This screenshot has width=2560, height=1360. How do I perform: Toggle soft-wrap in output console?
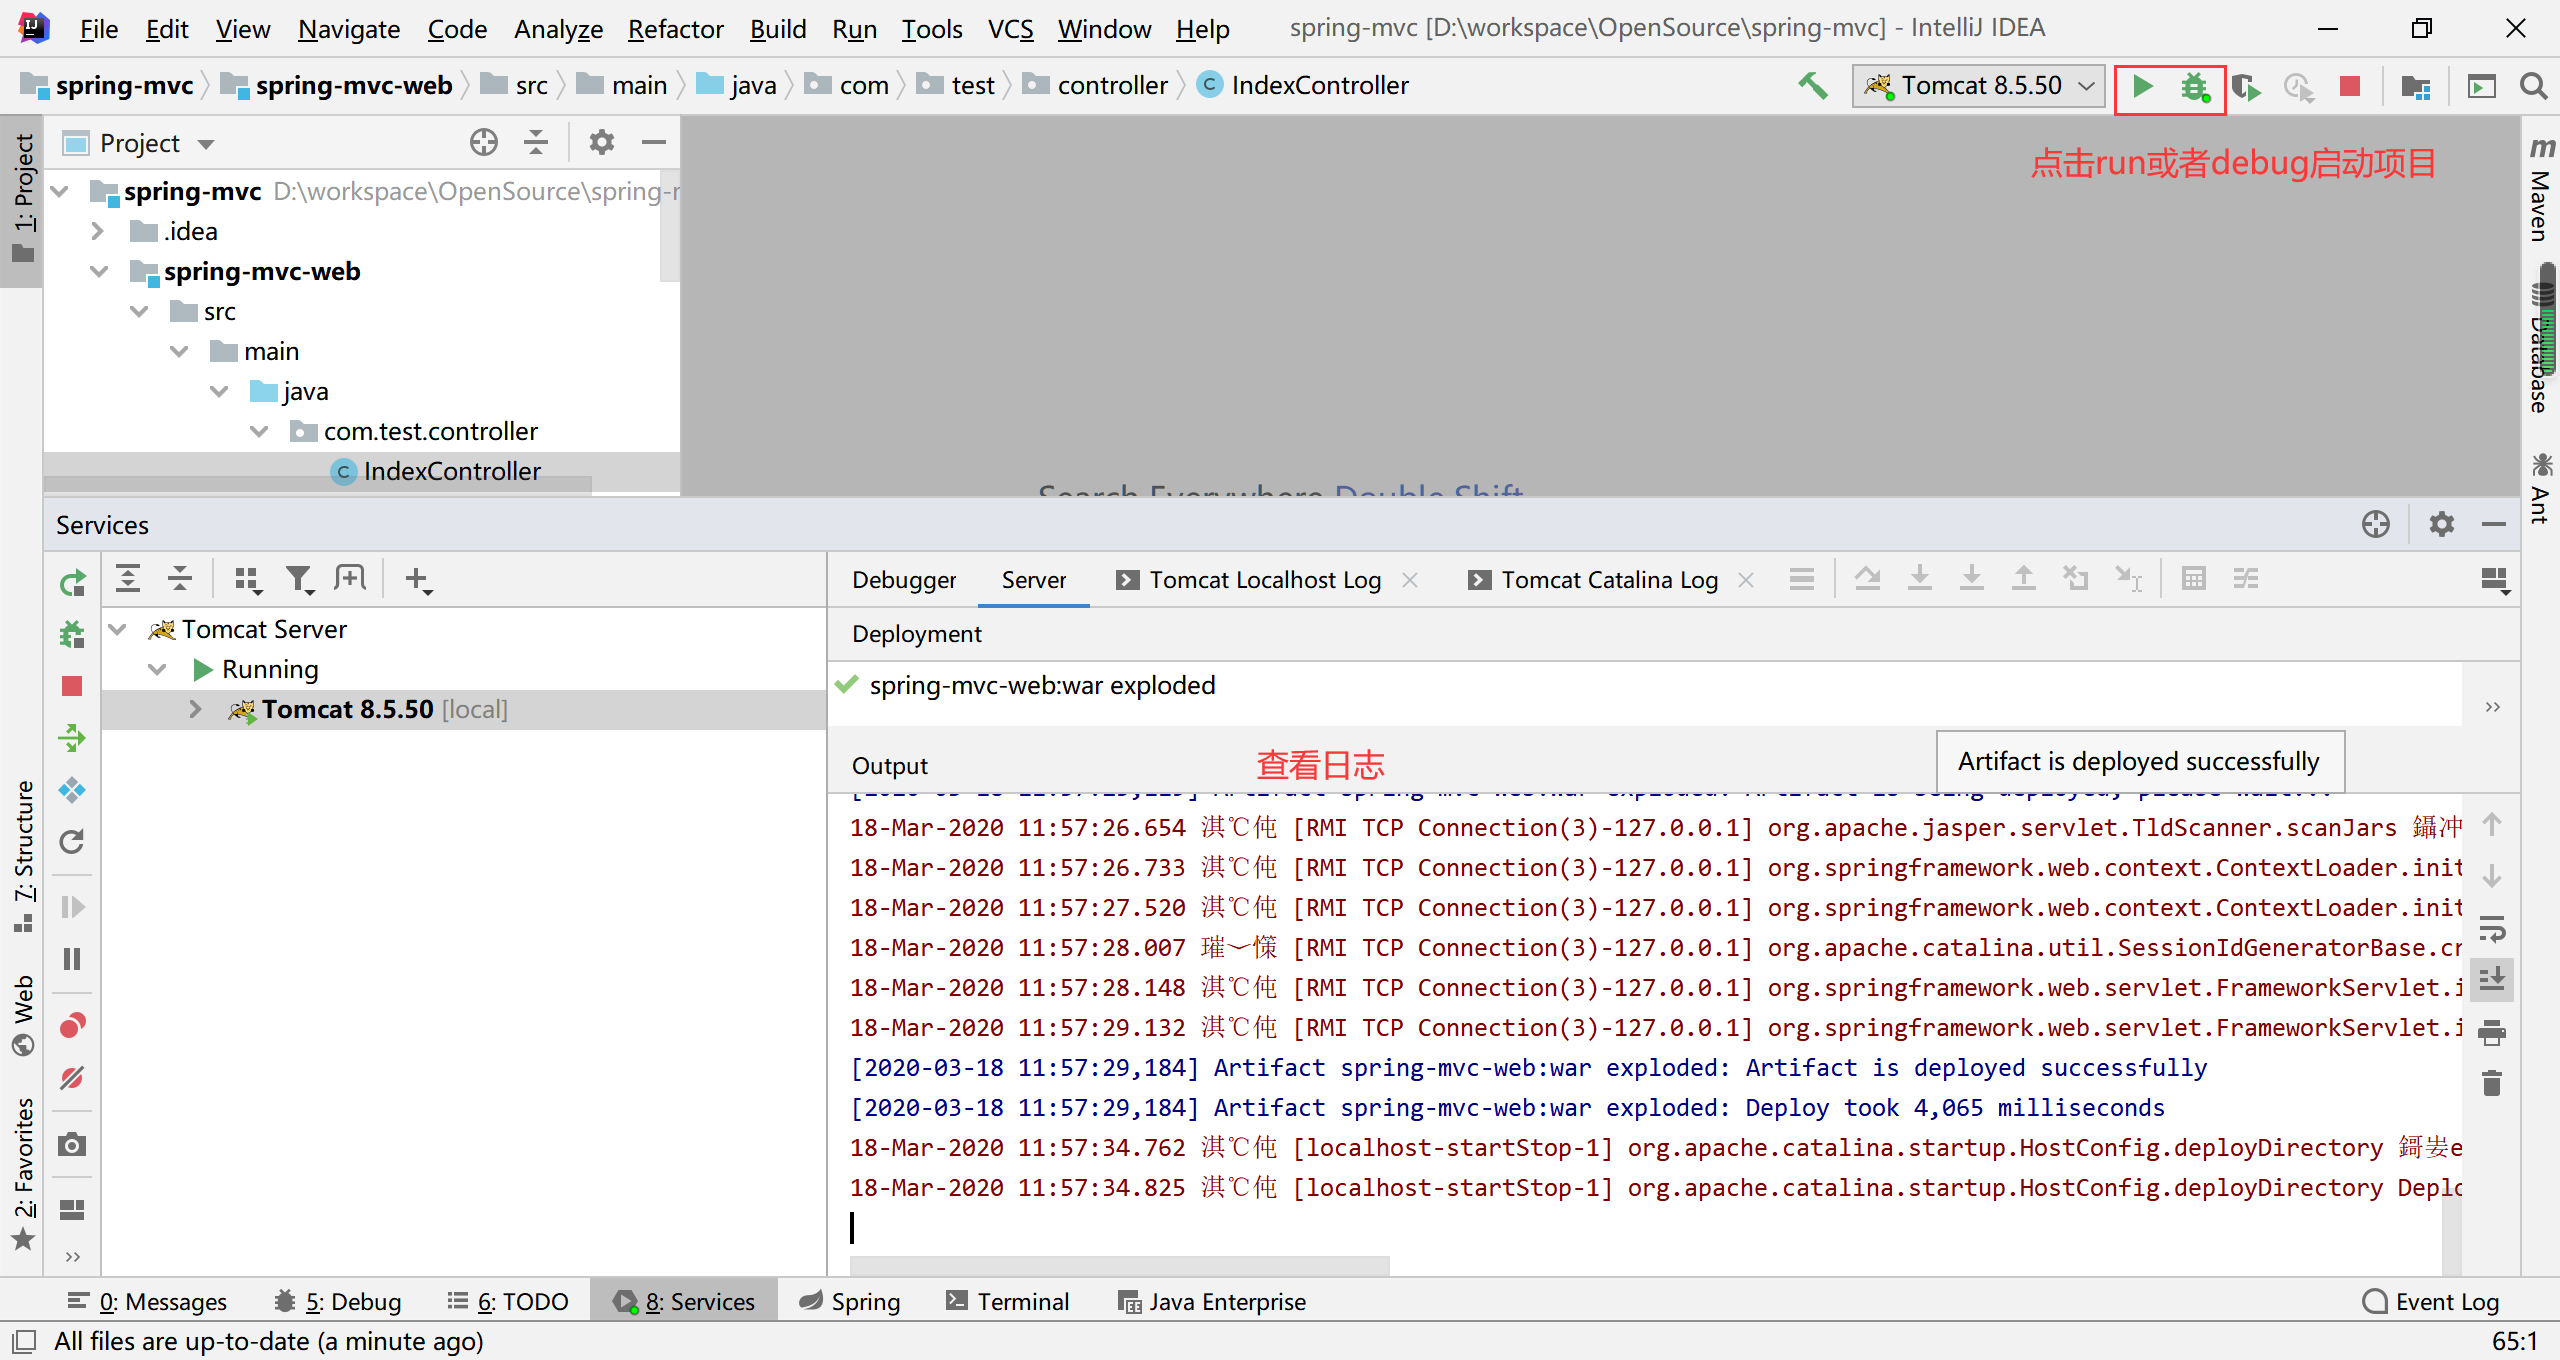(2492, 929)
